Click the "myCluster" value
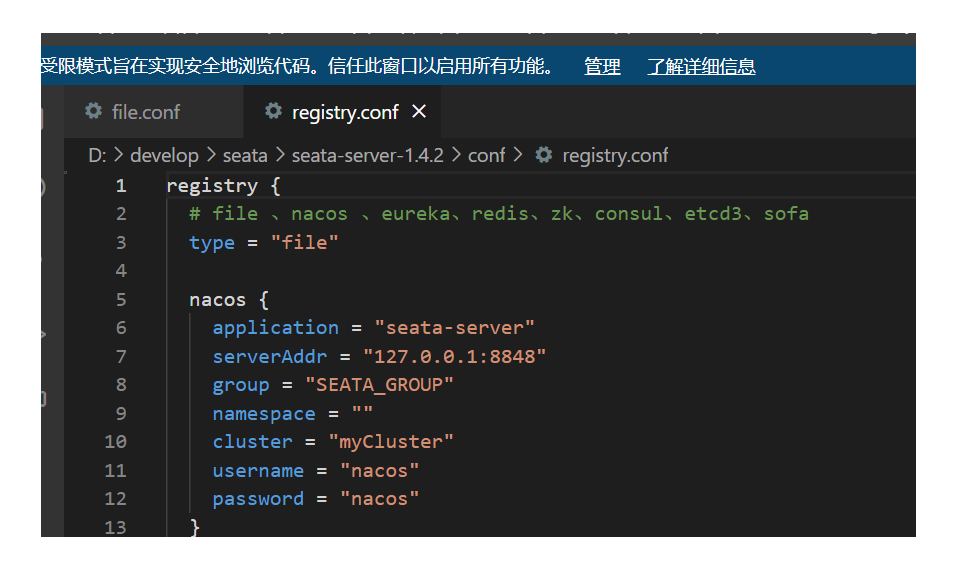The image size is (979, 574). (391, 442)
